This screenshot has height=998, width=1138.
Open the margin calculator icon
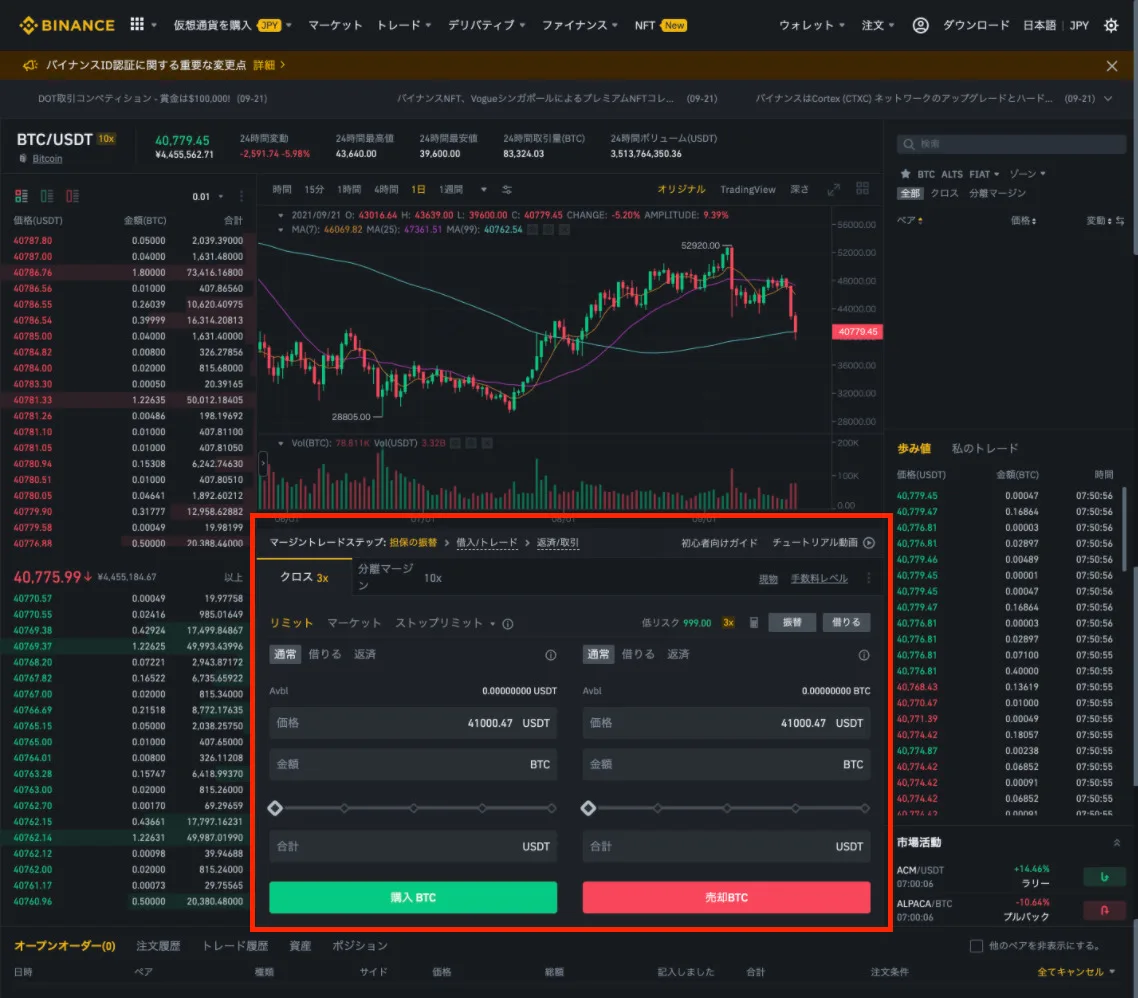(x=754, y=623)
